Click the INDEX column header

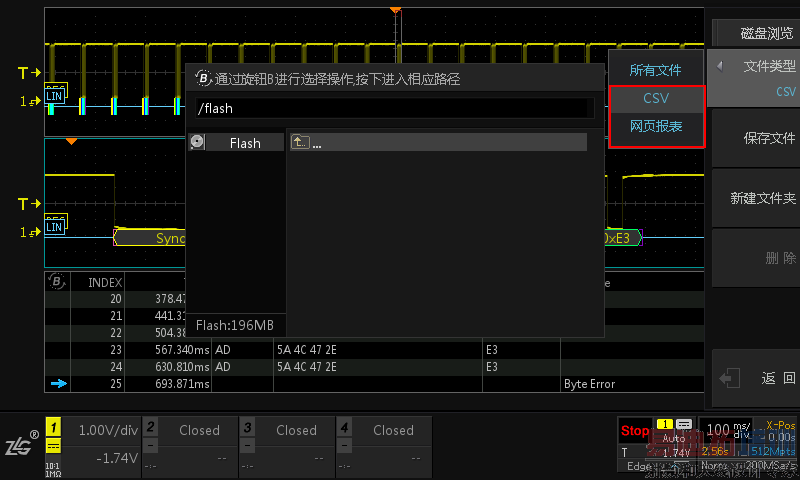point(105,283)
